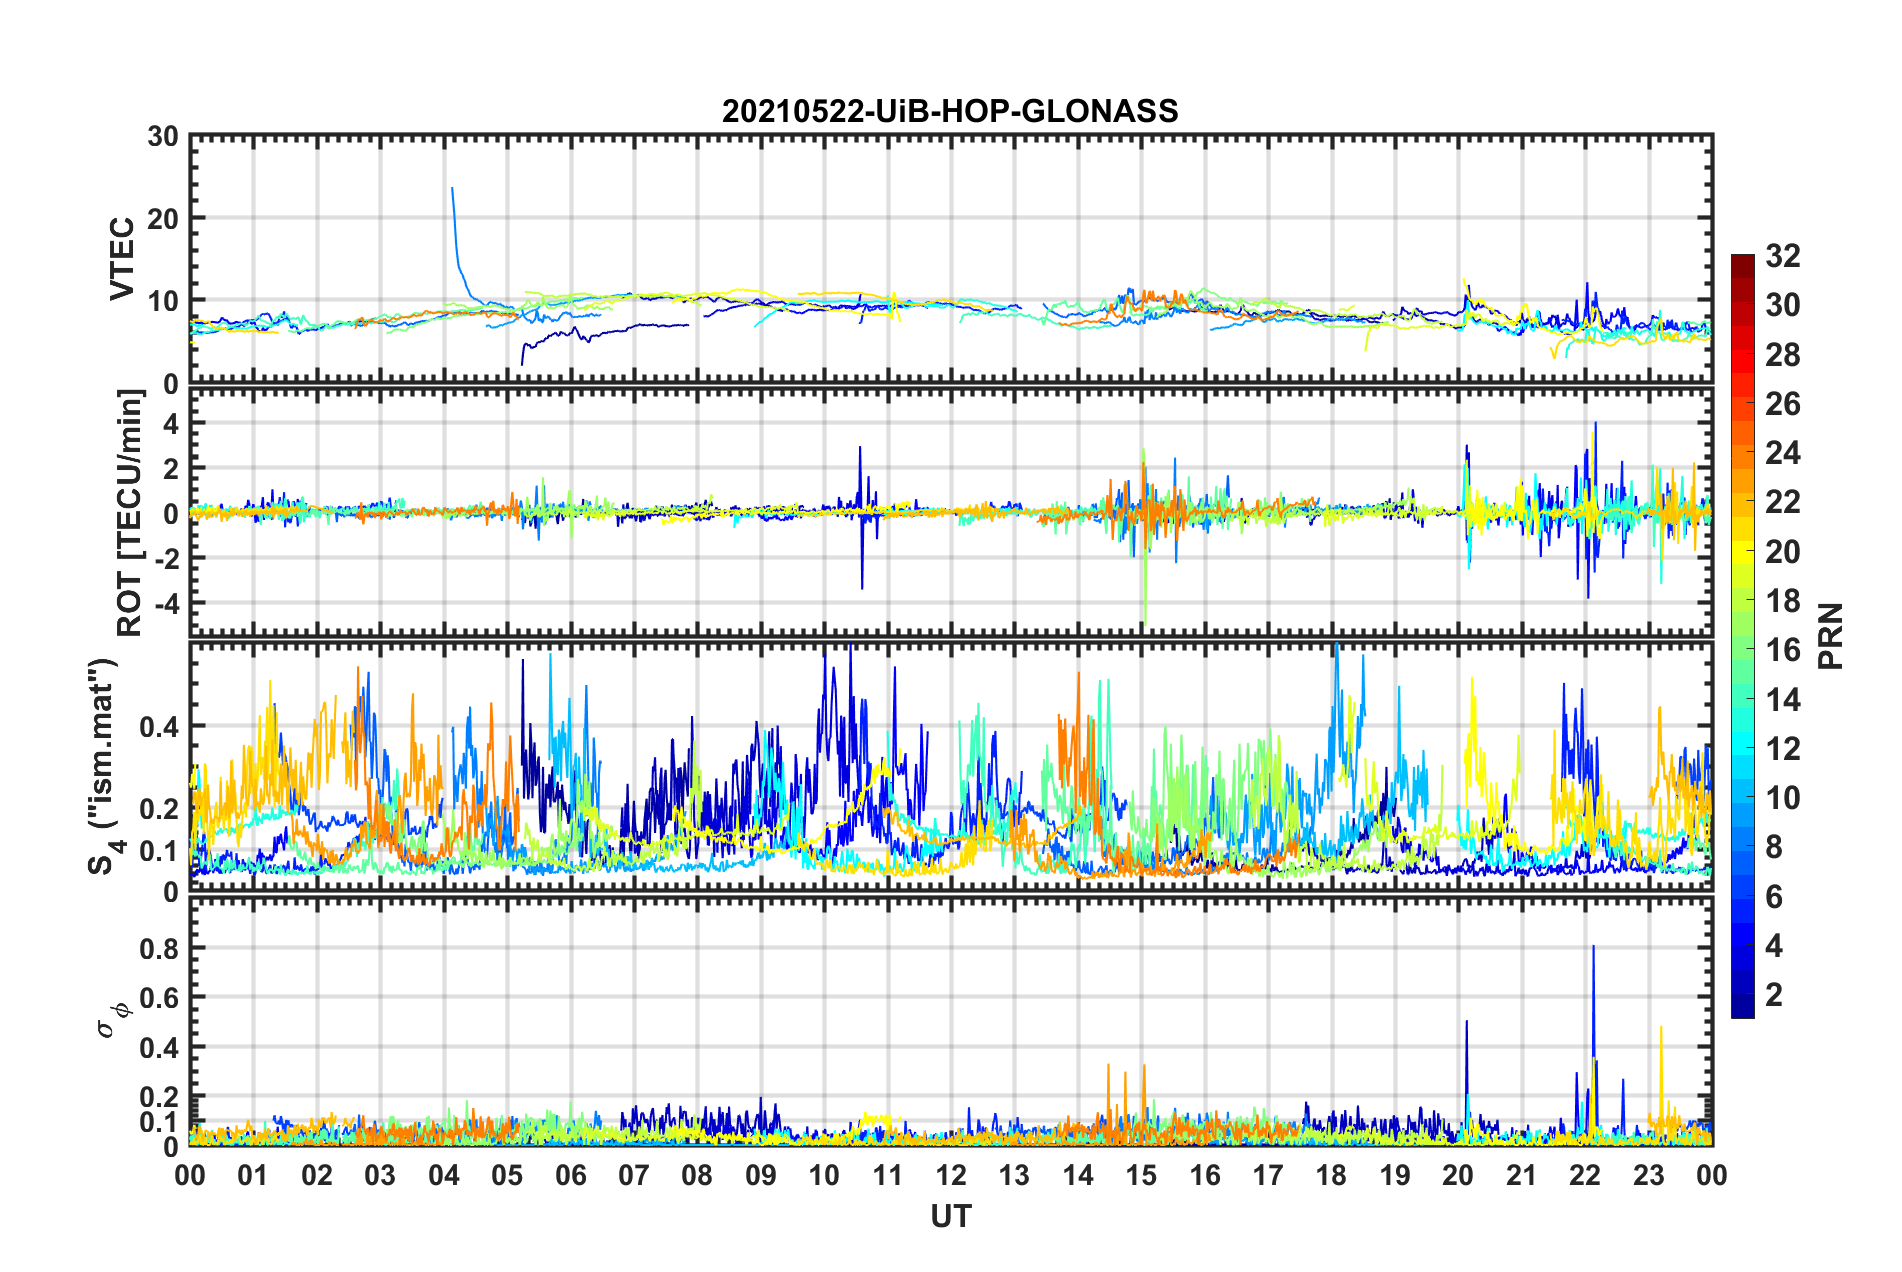The height and width of the screenshot is (1272, 1902).
Task: Click the -4 tick on ROT axis
Action: click(x=165, y=603)
